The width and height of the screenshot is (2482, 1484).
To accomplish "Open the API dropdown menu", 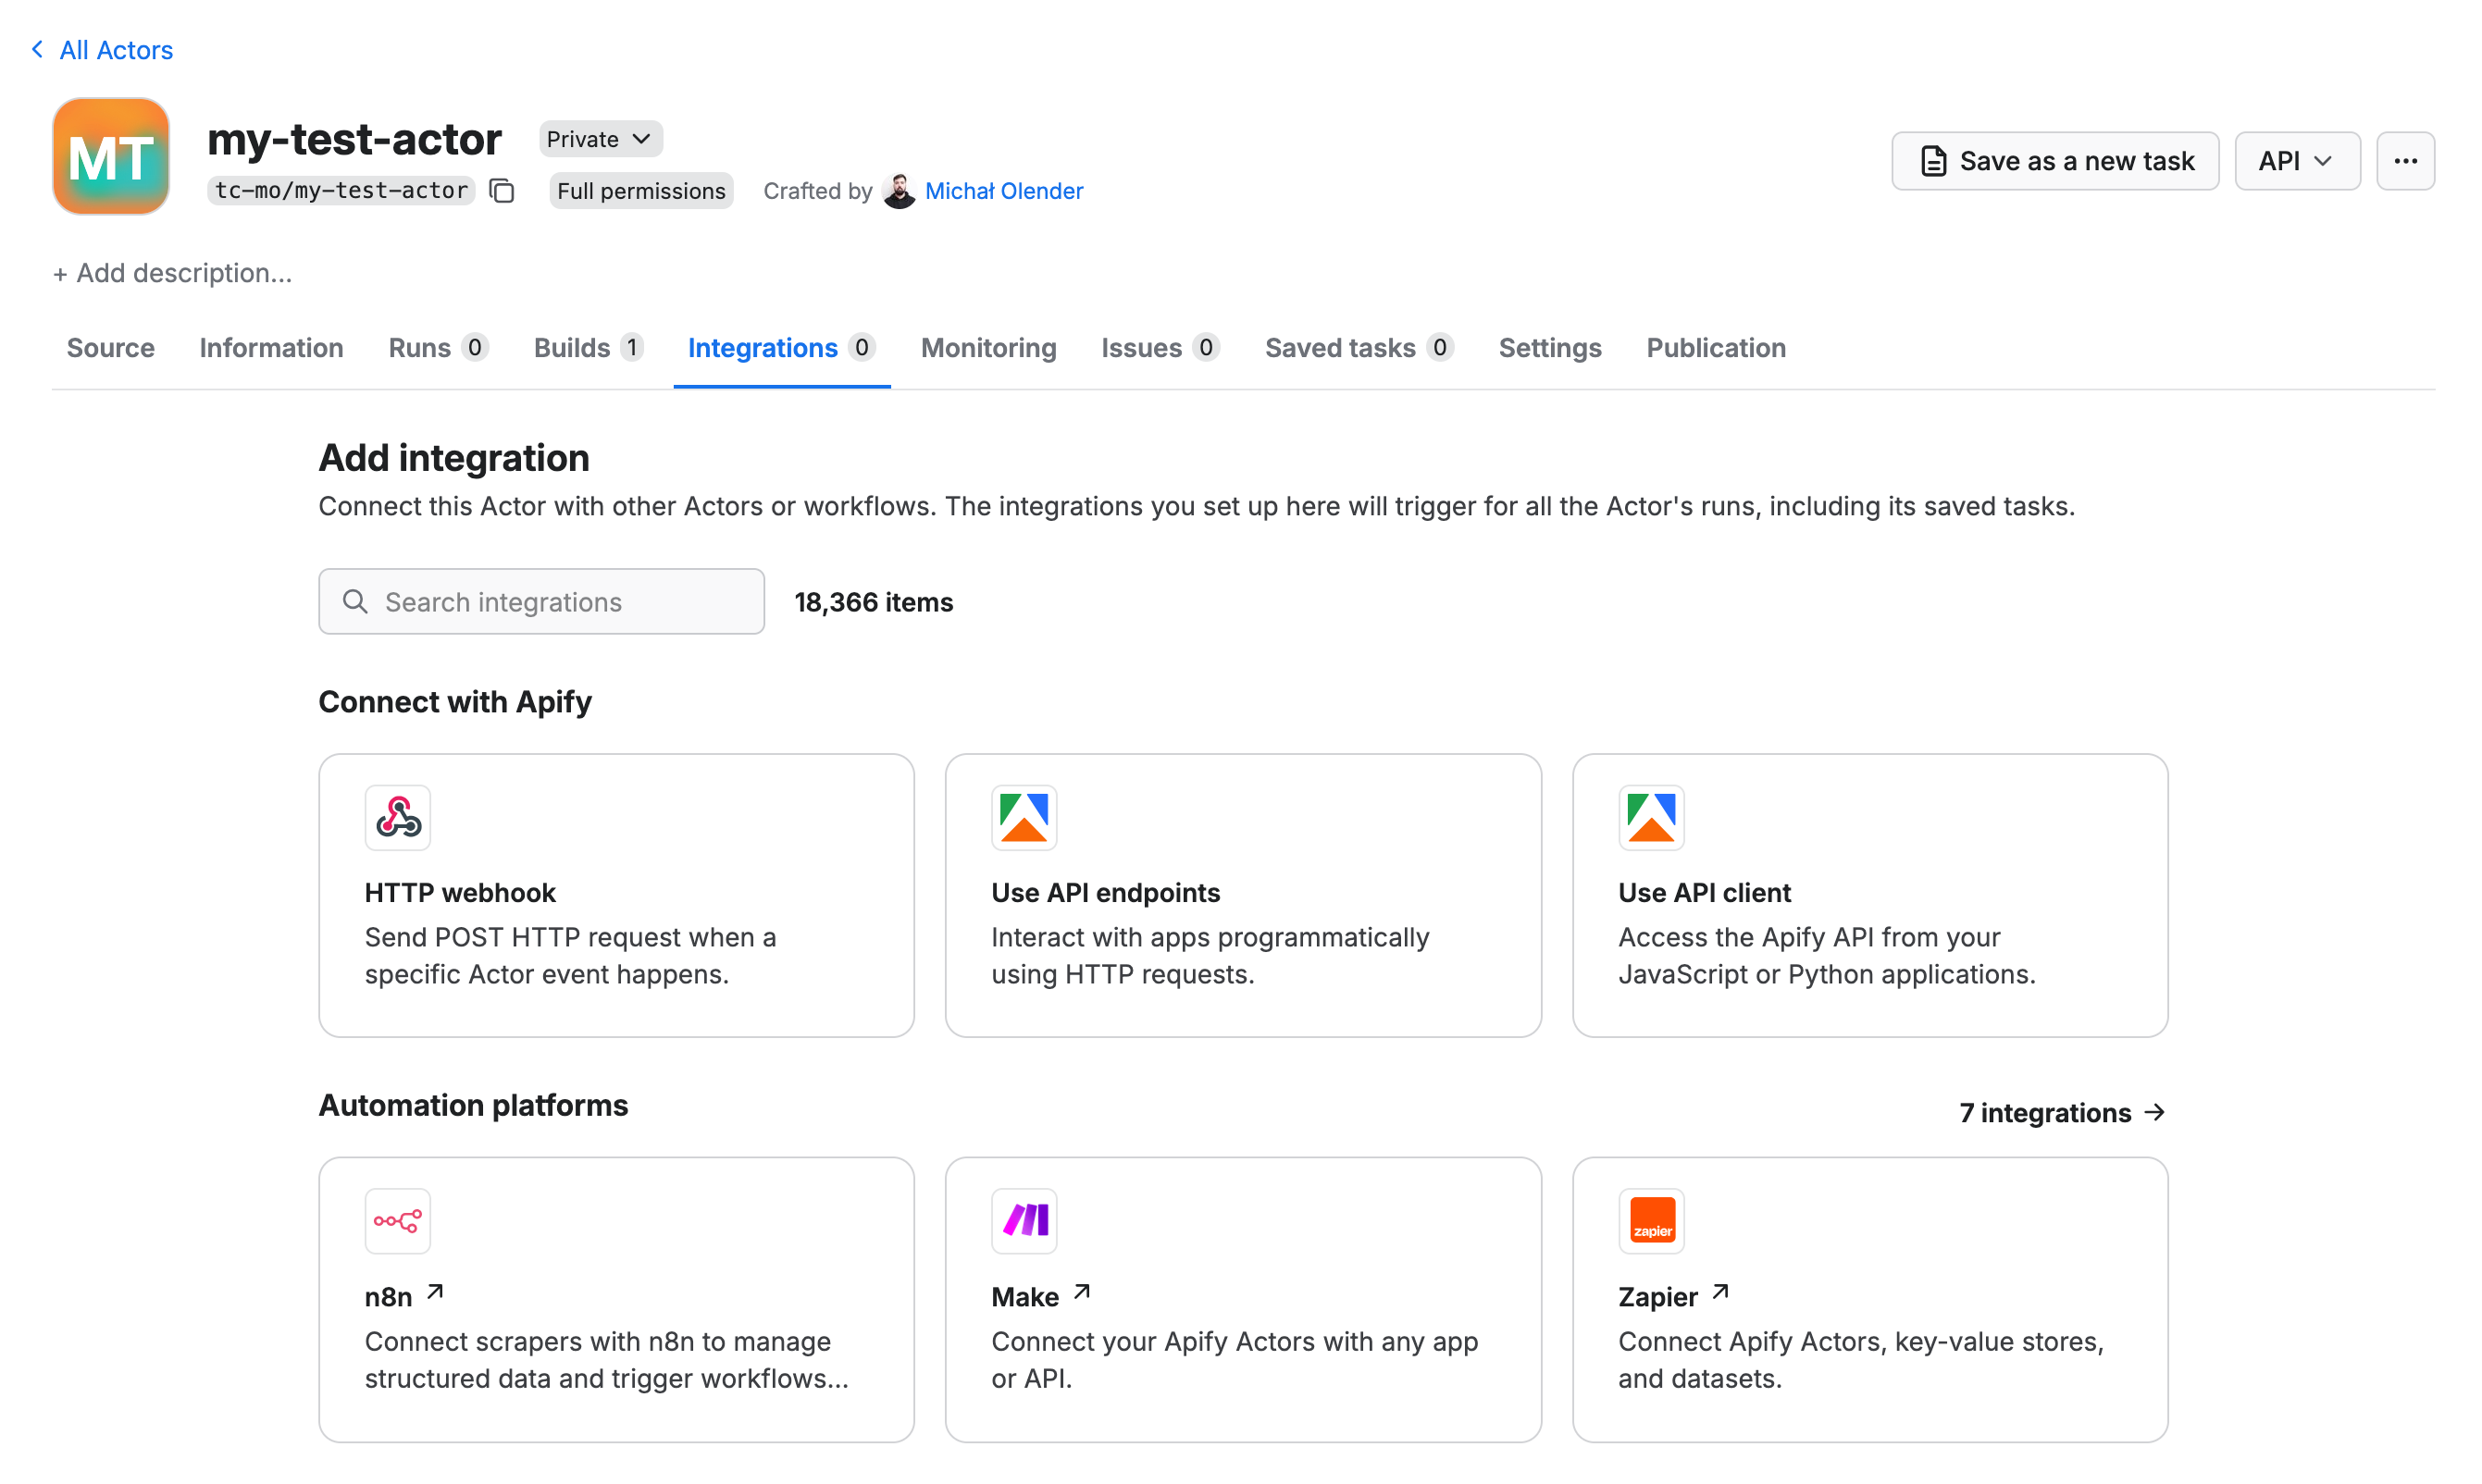I will pyautogui.click(x=2296, y=161).
